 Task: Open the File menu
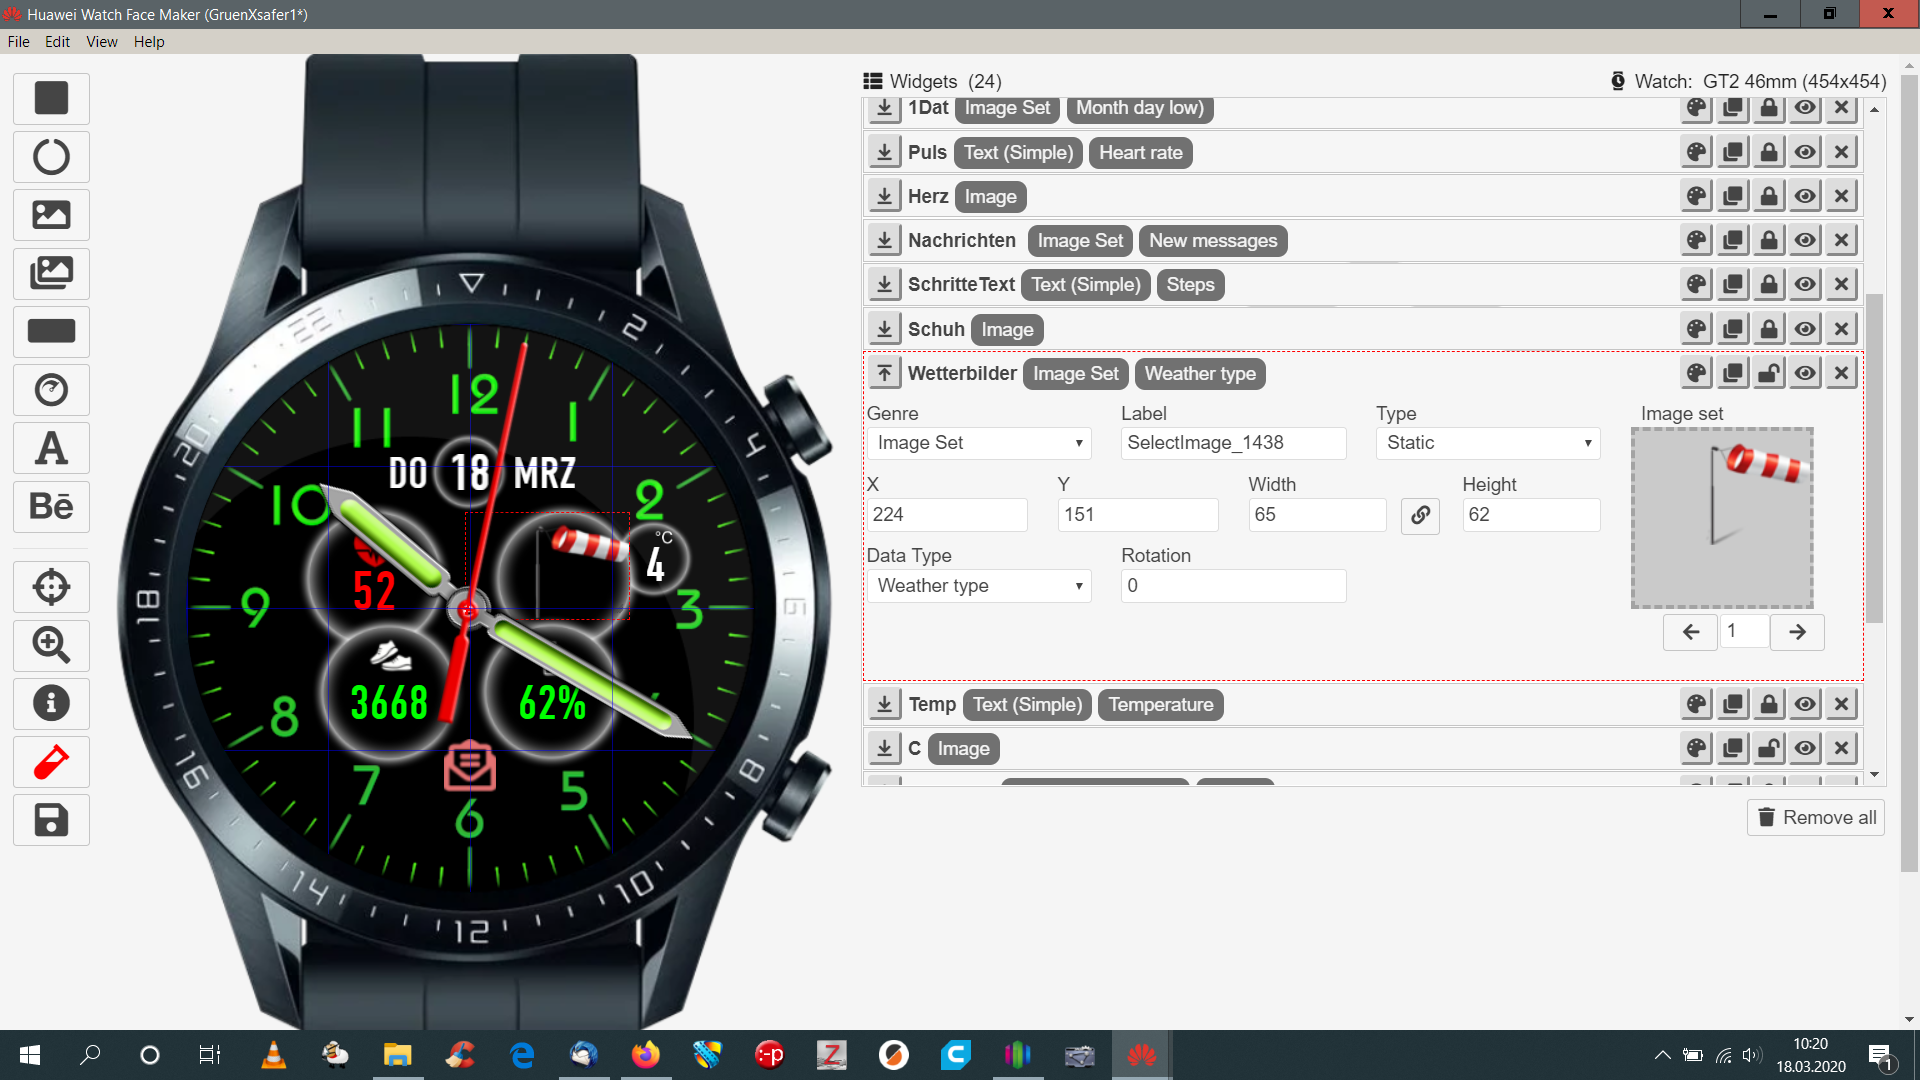18,41
